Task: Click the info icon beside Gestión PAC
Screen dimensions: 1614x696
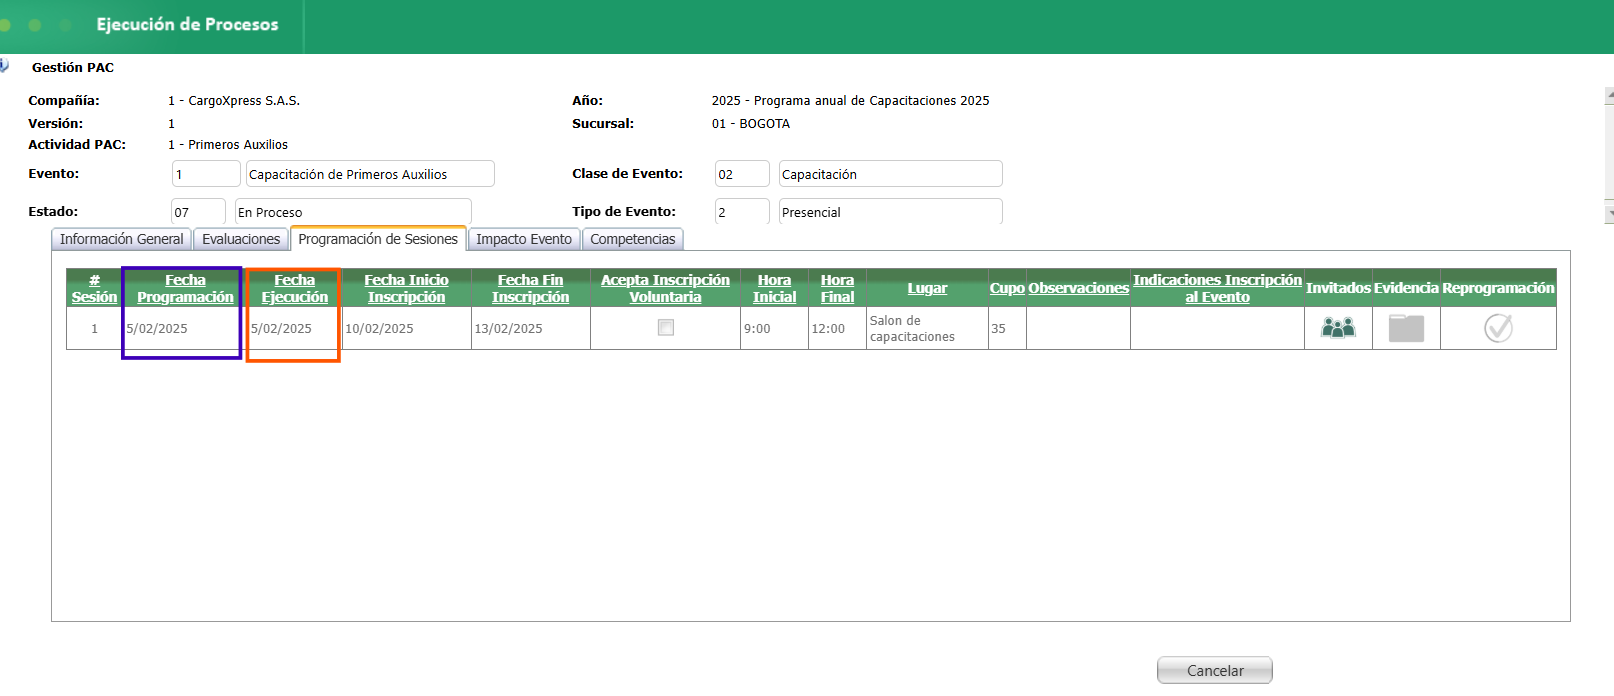Action: tap(4, 66)
